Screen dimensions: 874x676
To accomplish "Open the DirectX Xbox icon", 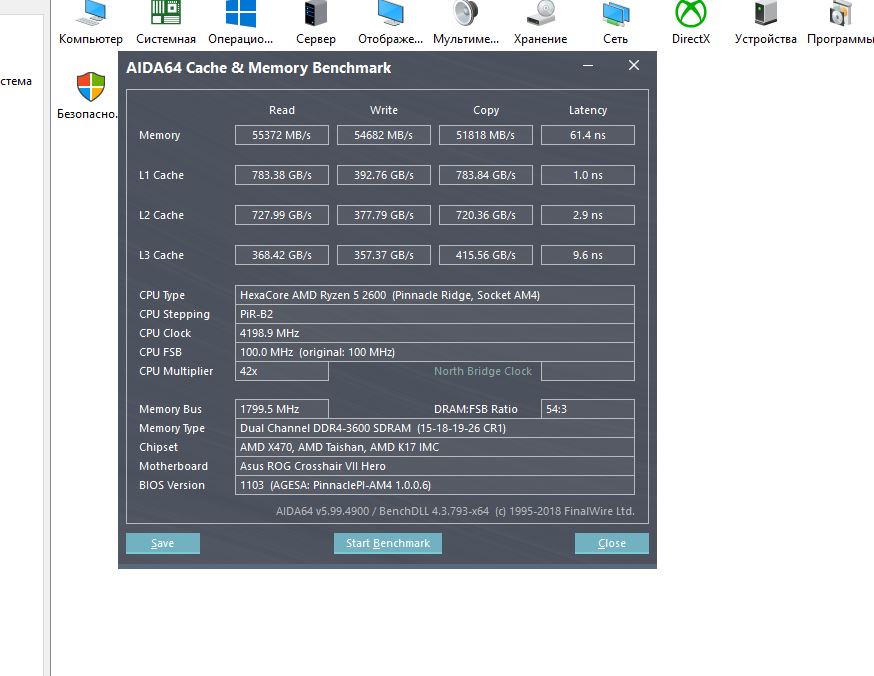I will (691, 13).
